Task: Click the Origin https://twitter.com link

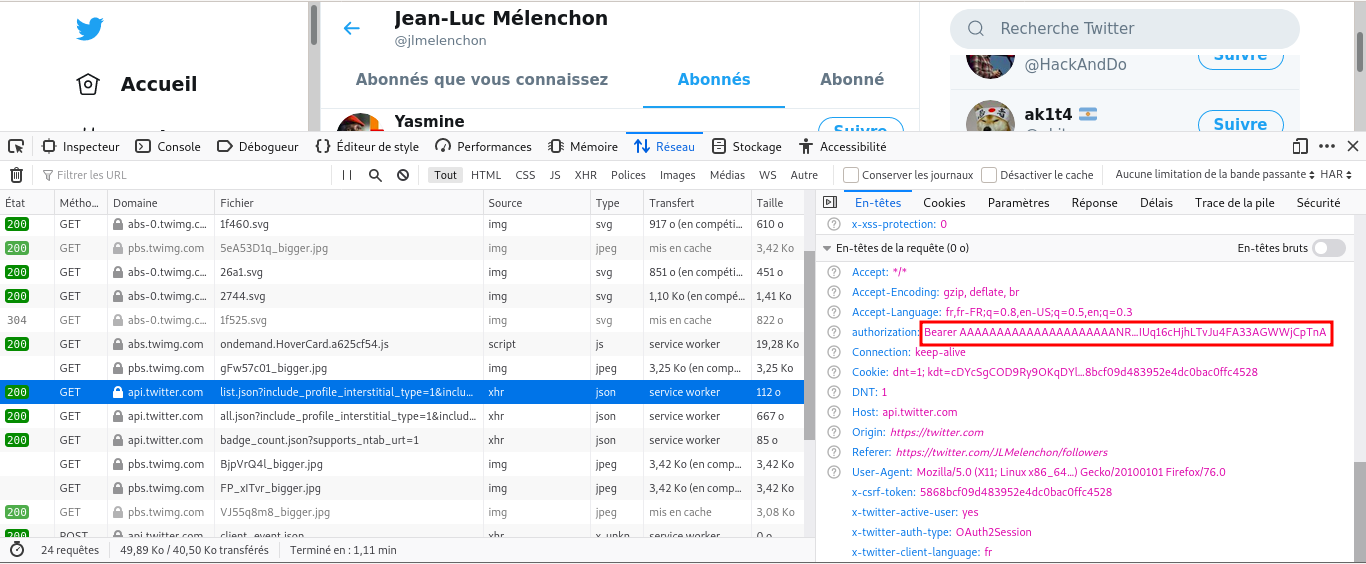Action: click(939, 432)
